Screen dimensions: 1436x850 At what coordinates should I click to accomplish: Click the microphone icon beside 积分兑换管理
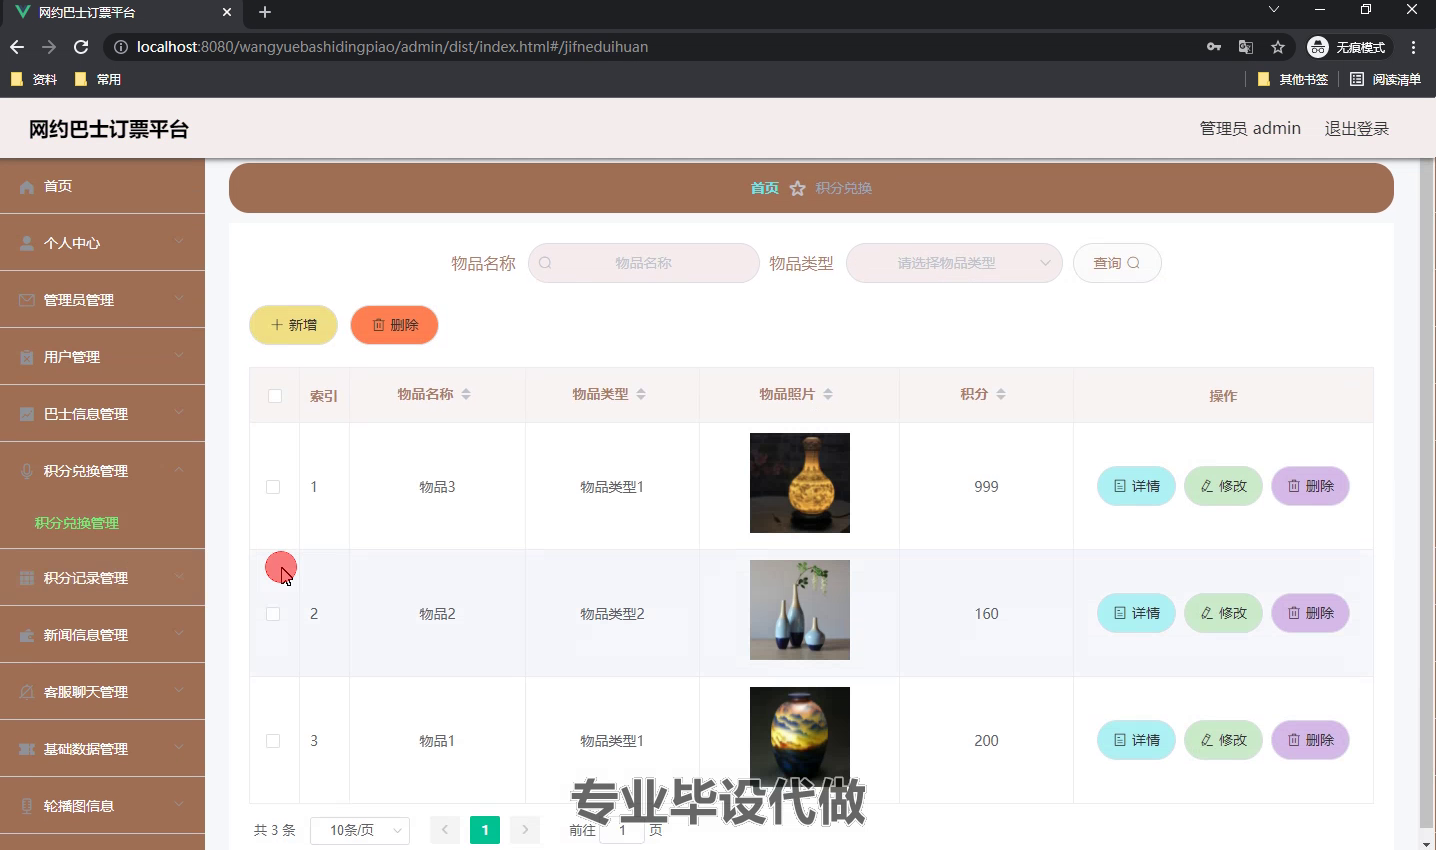click(x=27, y=471)
